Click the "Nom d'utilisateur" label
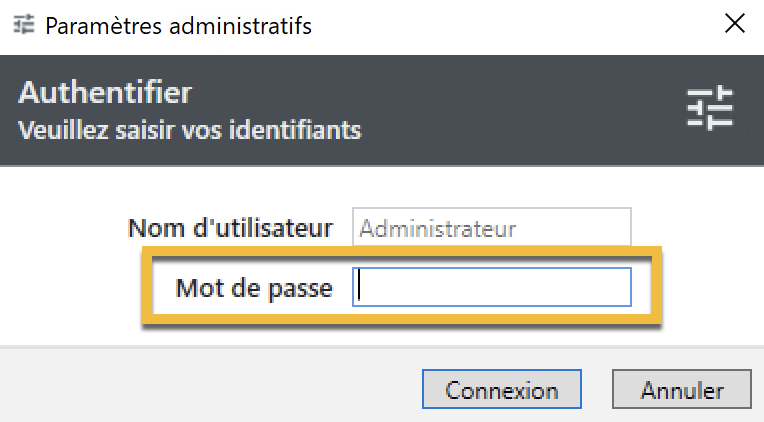Image resolution: width=764 pixels, height=422 pixels. (230, 228)
